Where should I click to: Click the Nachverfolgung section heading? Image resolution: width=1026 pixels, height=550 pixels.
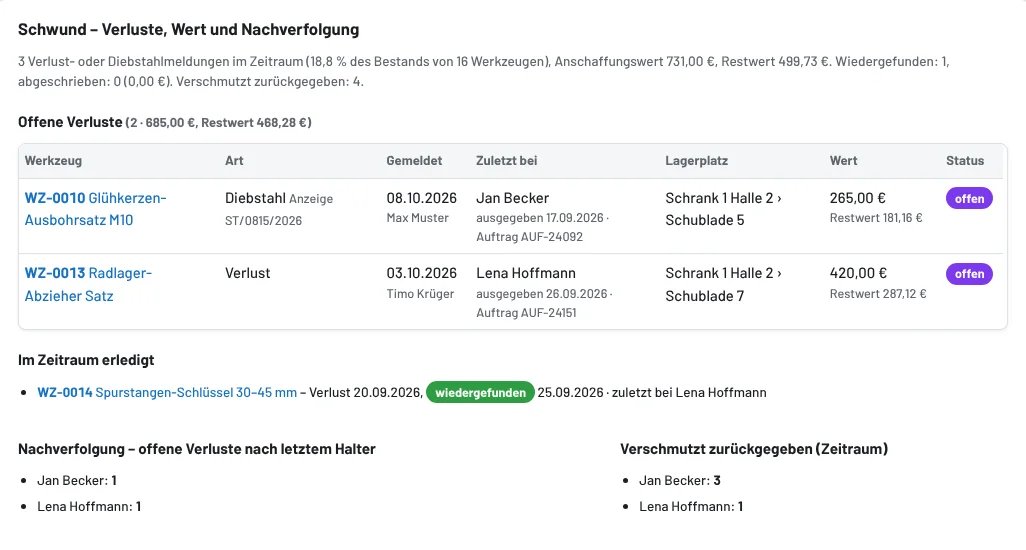(197, 449)
